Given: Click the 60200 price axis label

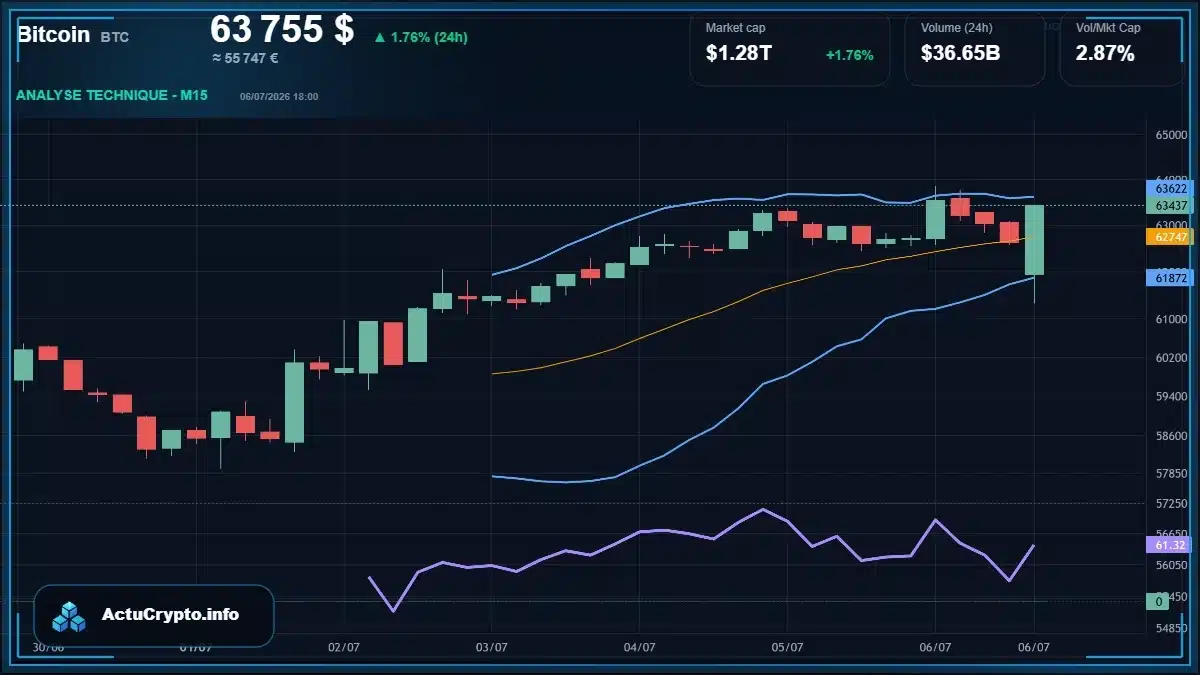Looking at the screenshot, I should (x=1171, y=358).
